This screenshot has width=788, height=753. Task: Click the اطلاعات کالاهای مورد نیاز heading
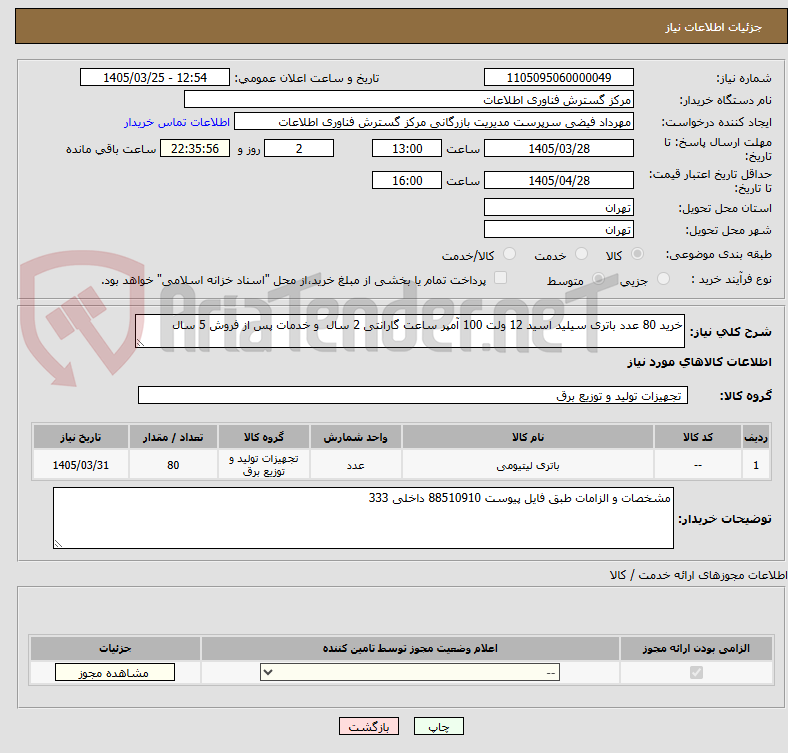(699, 362)
